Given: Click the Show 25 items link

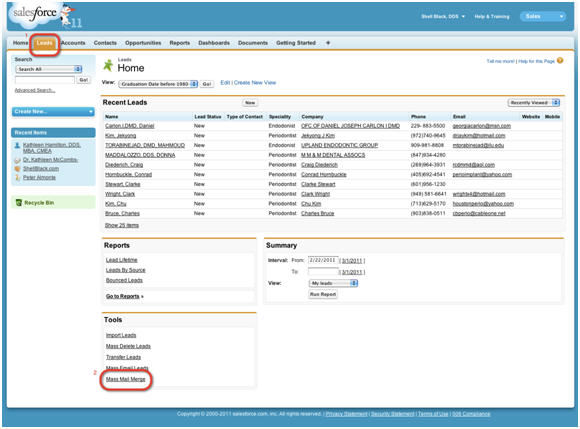Looking at the screenshot, I should [x=122, y=225].
